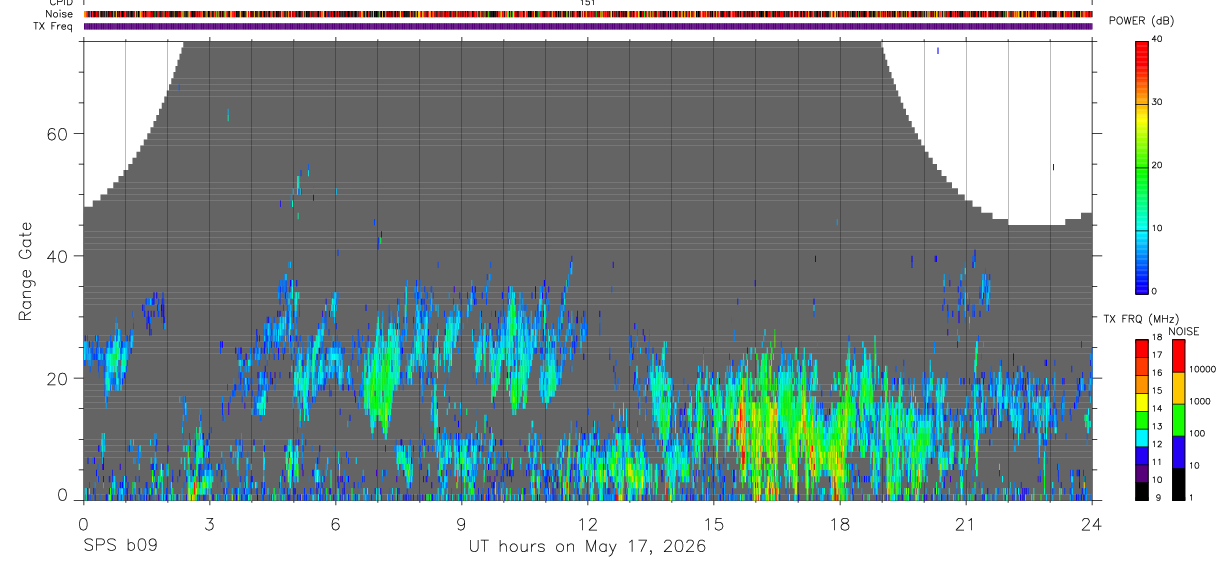Select the green 13-14 MHz TX FRQ swatch
The width and height of the screenshot is (1228, 567).
(1141, 419)
